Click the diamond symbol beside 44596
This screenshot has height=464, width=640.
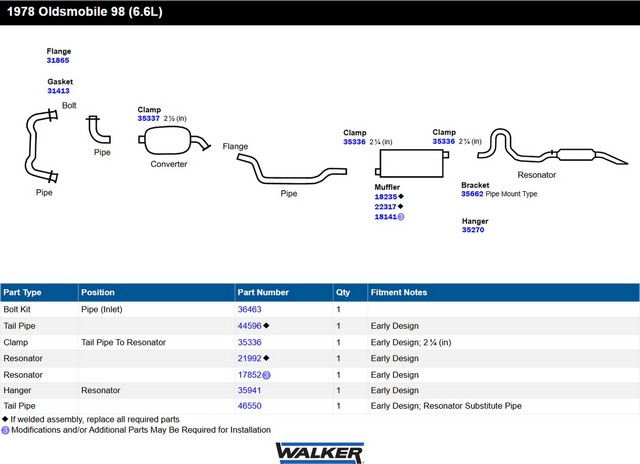tap(266, 325)
